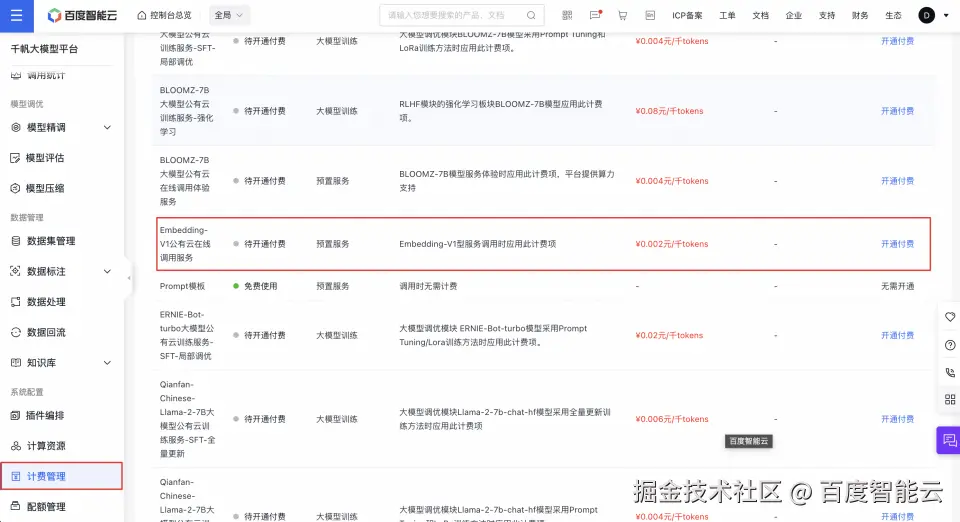The image size is (960, 522).
Task: Collapse the sidebar using its edge handle
Action: point(129,278)
